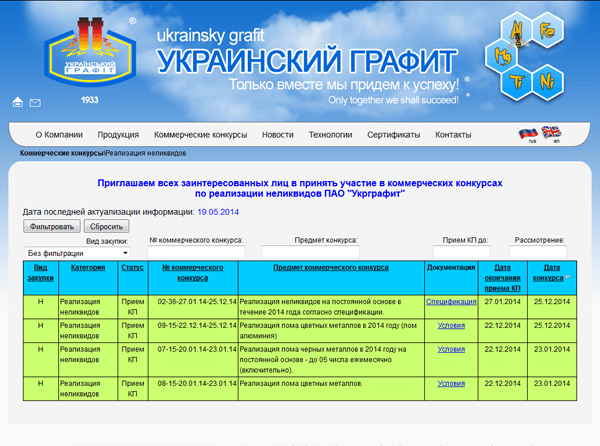Click Коммерческие конкурсы breadcrumb
Image resolution: width=600 pixels, height=446 pixels.
tap(62, 153)
